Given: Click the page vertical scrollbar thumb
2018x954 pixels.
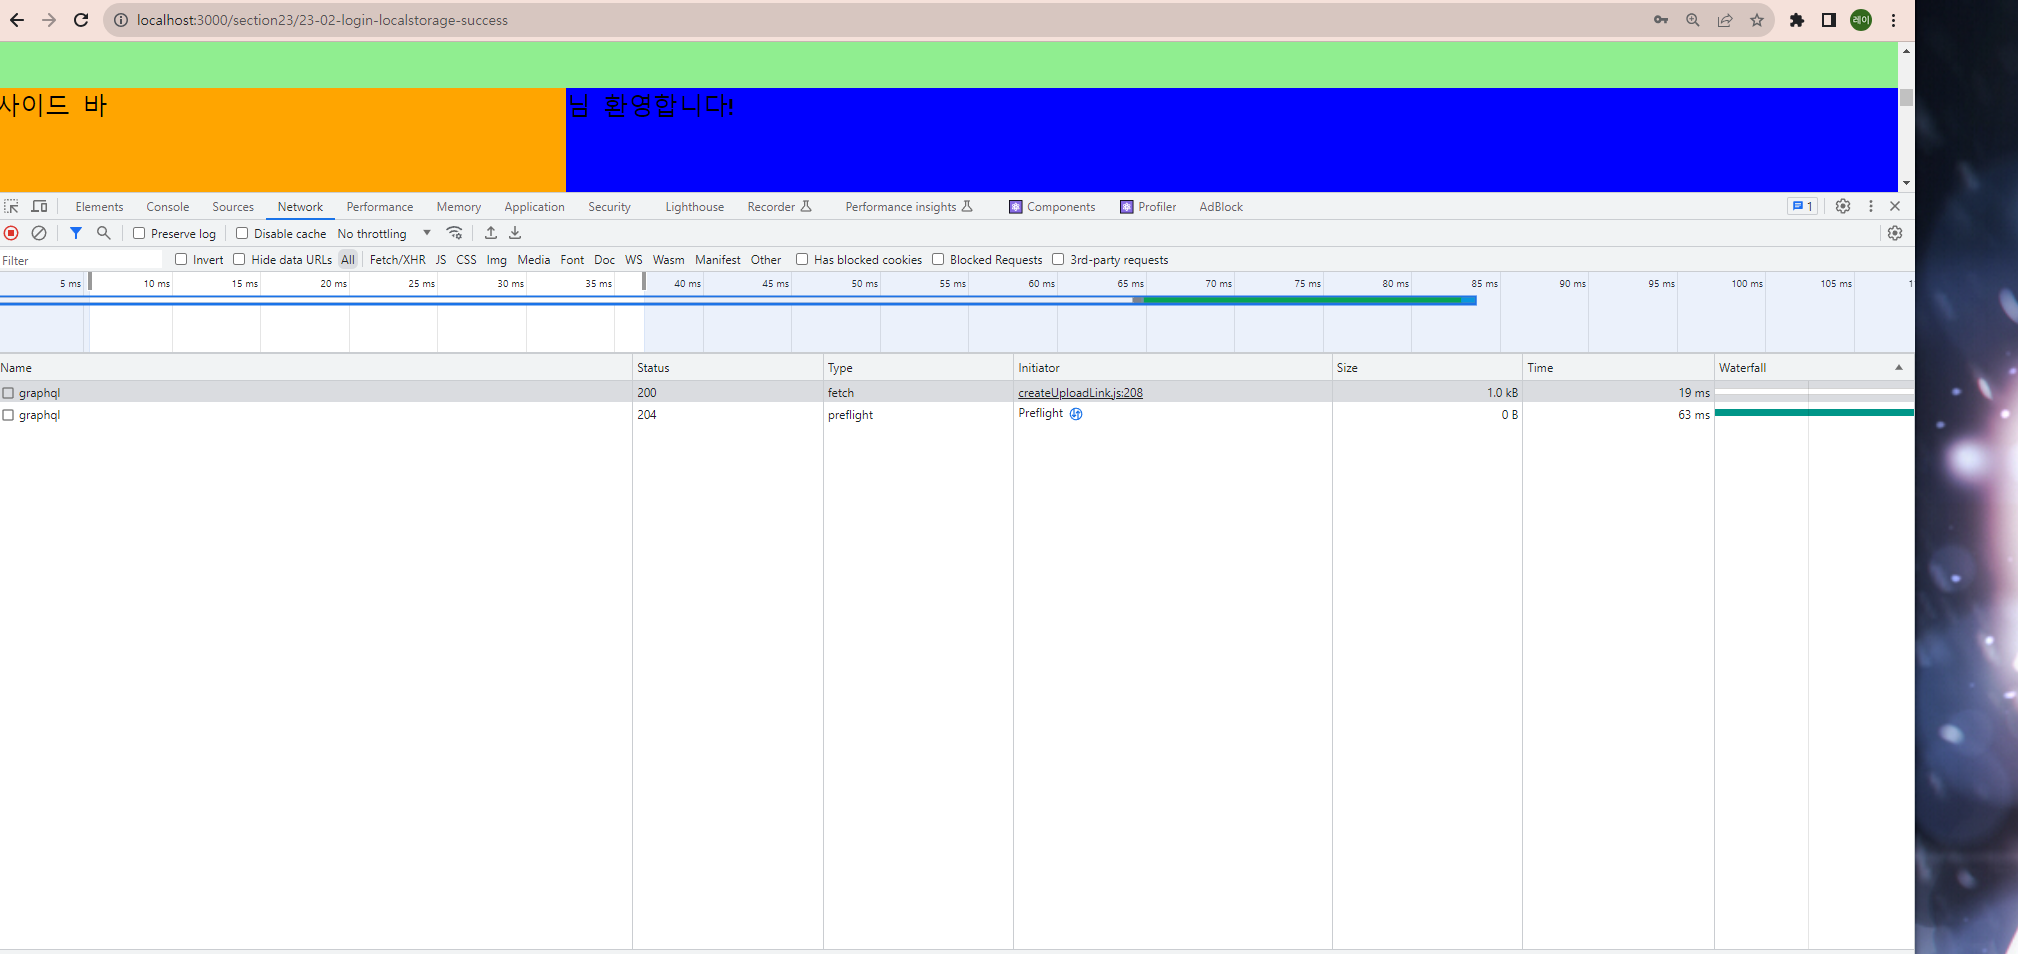Looking at the screenshot, I should pos(1906,97).
